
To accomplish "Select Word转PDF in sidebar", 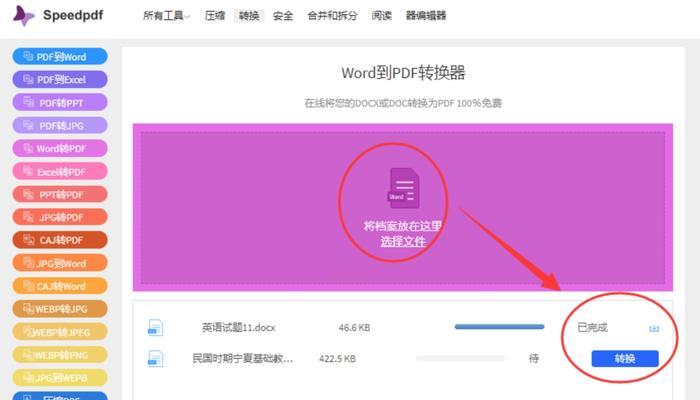I will tap(60, 148).
